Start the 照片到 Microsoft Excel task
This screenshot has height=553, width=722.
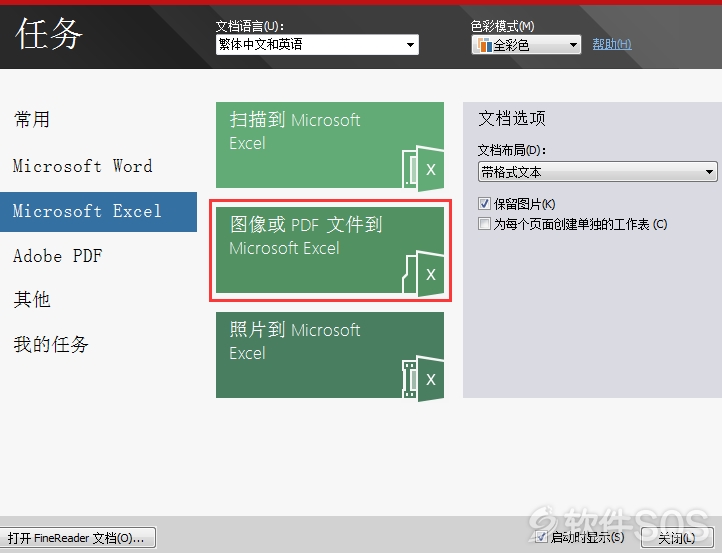330,355
